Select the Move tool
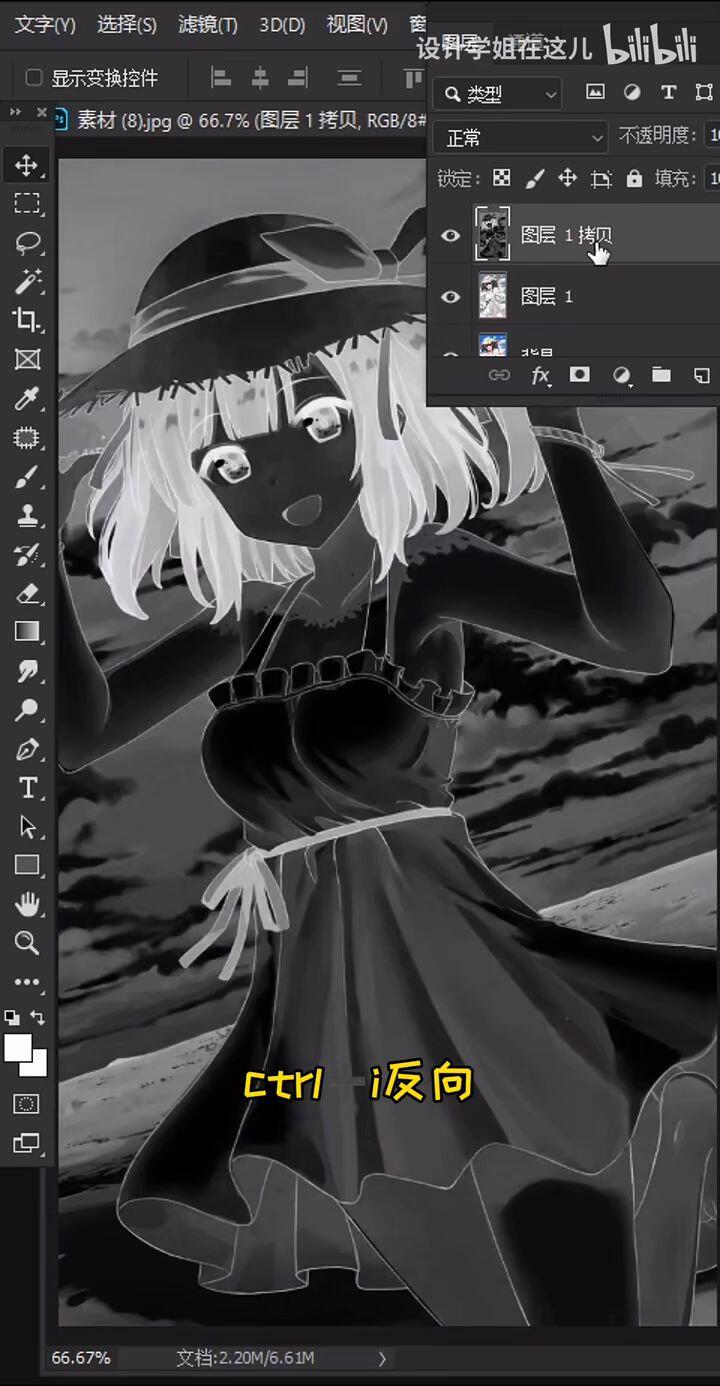Viewport: 720px width, 1386px height. 27,164
